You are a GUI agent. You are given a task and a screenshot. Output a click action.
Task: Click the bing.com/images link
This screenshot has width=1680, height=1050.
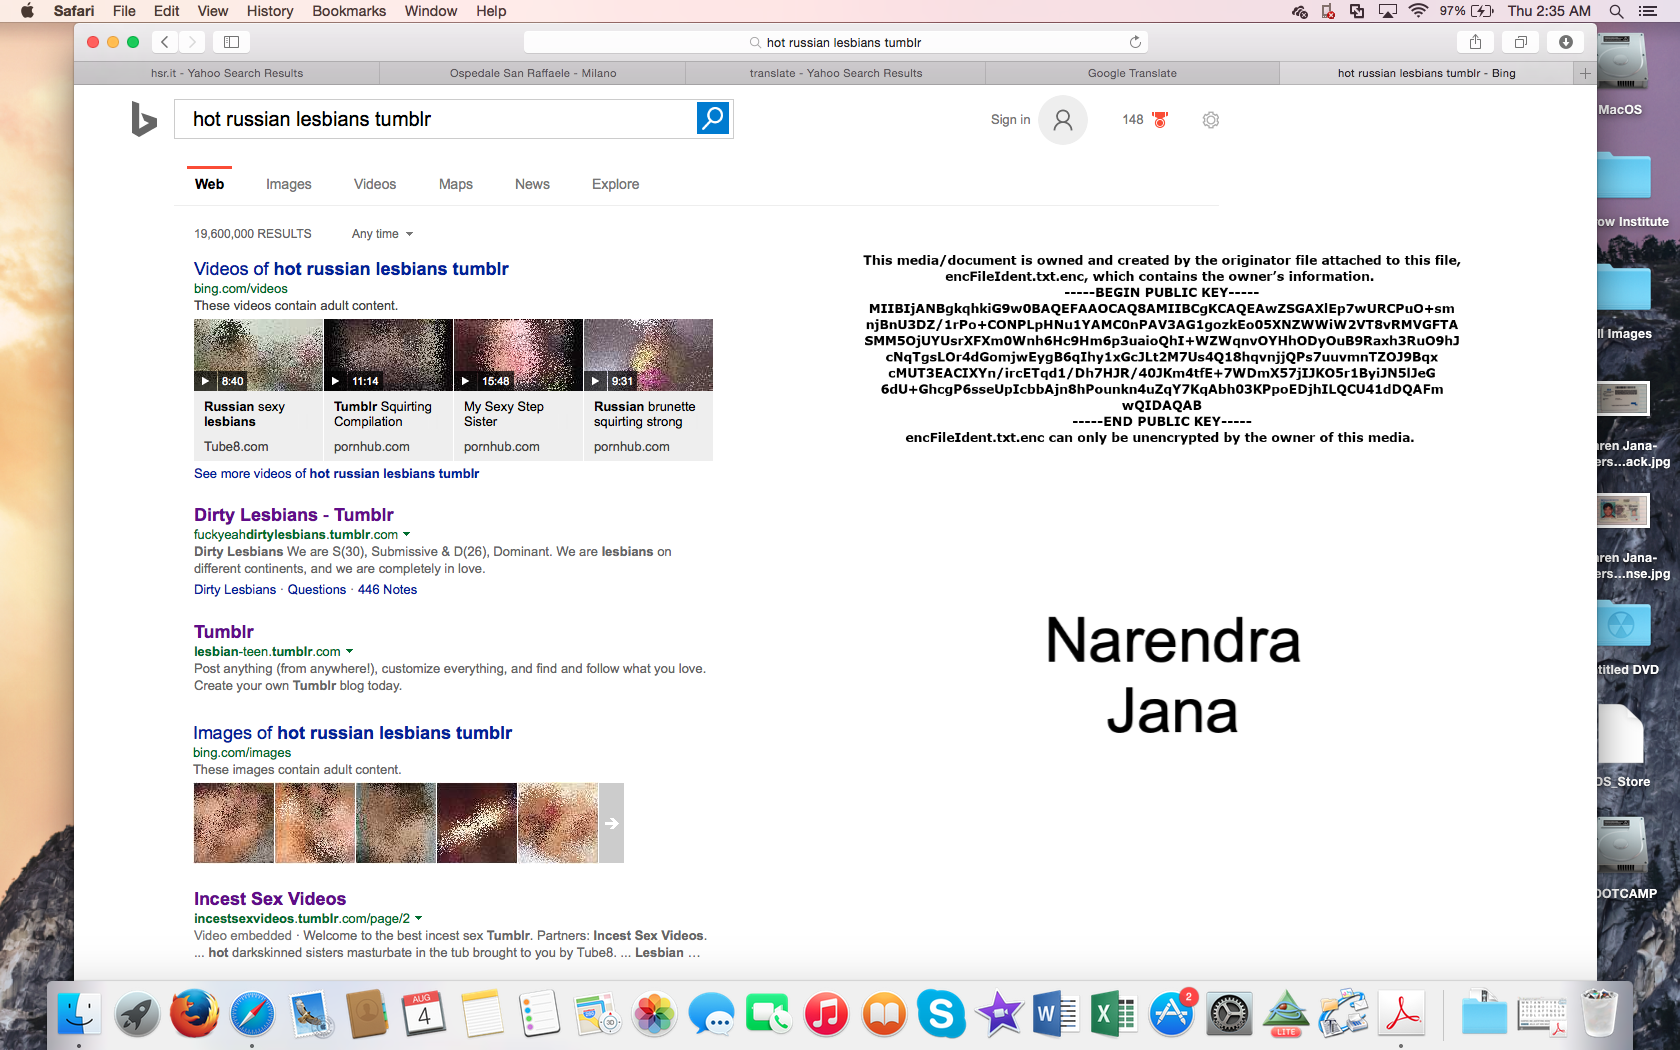pos(242,753)
